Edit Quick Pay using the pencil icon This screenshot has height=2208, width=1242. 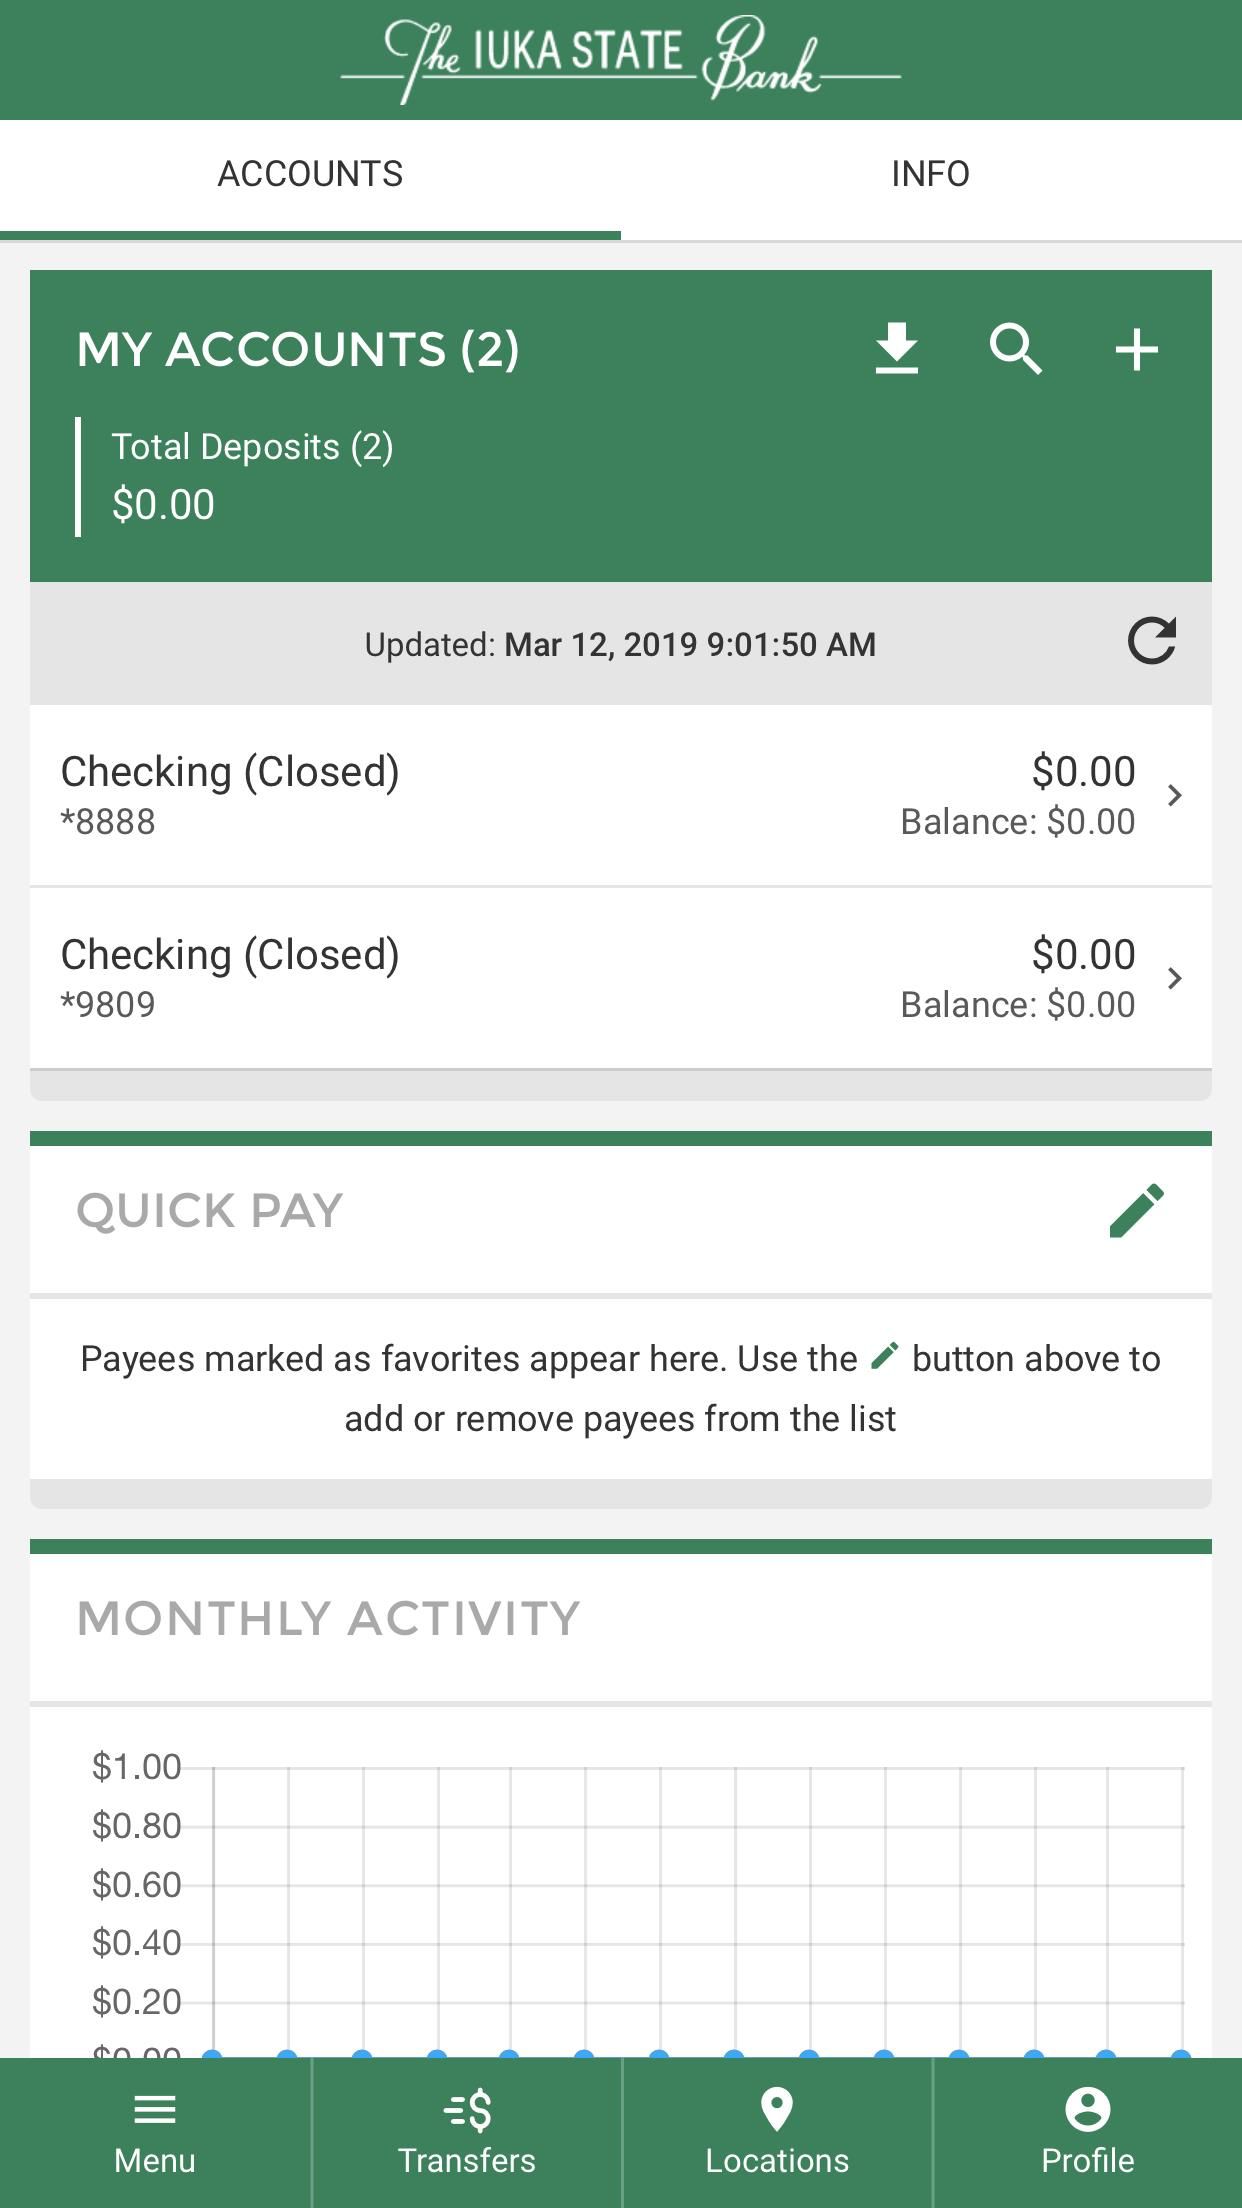[x=1137, y=1211]
